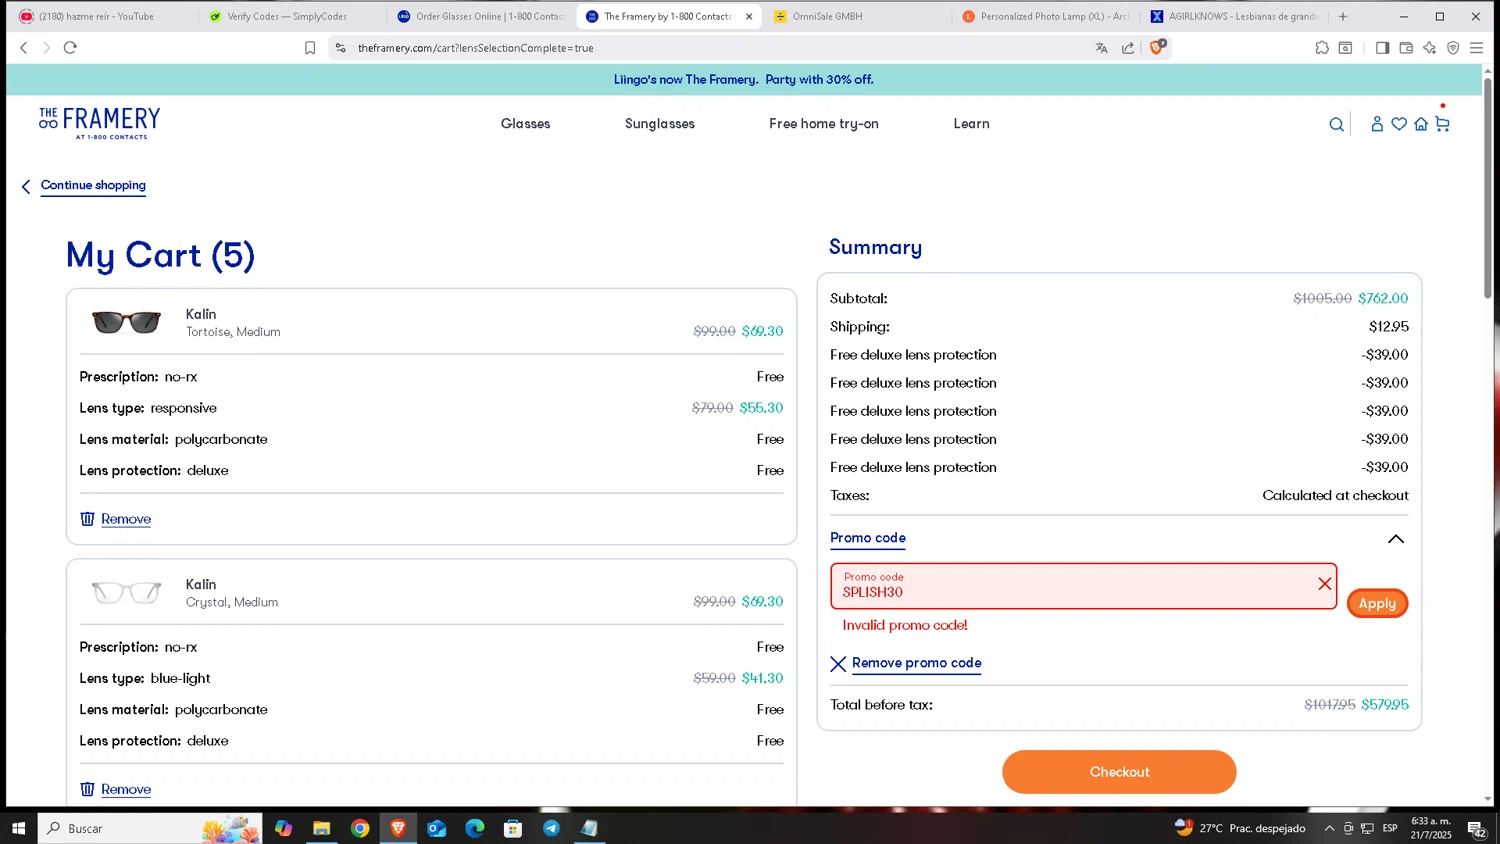Open the taskbar weather widget 27°C

point(1240,828)
